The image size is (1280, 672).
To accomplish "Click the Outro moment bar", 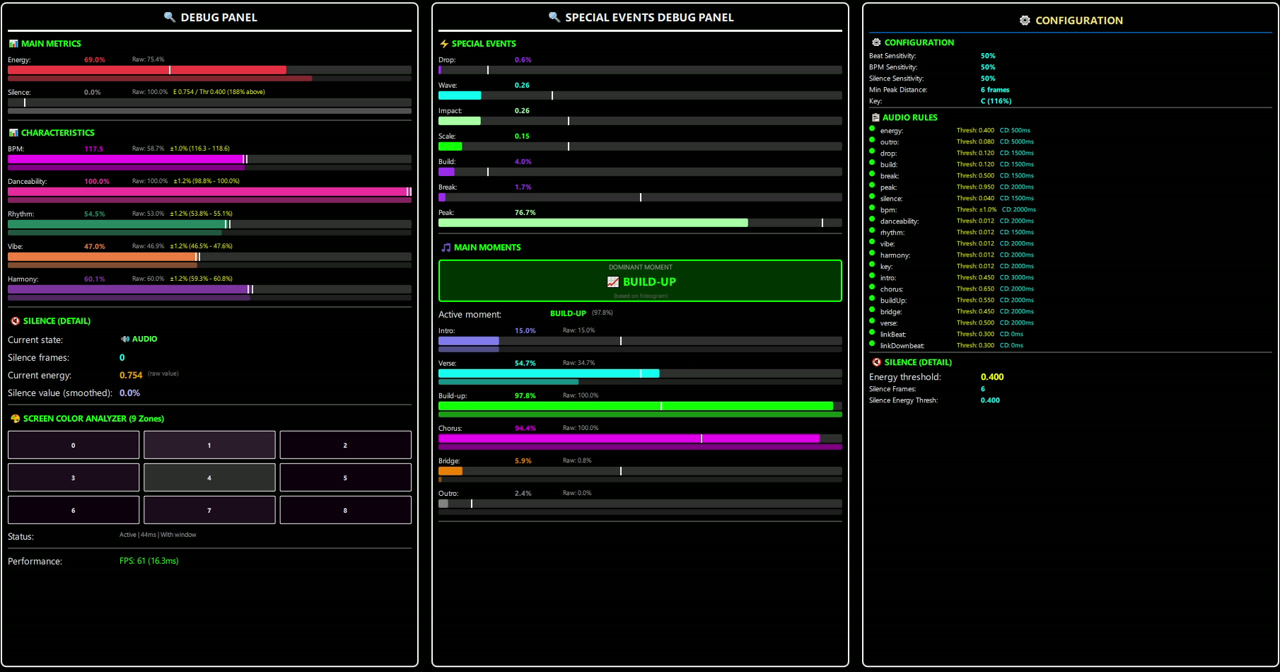I will pos(640,504).
